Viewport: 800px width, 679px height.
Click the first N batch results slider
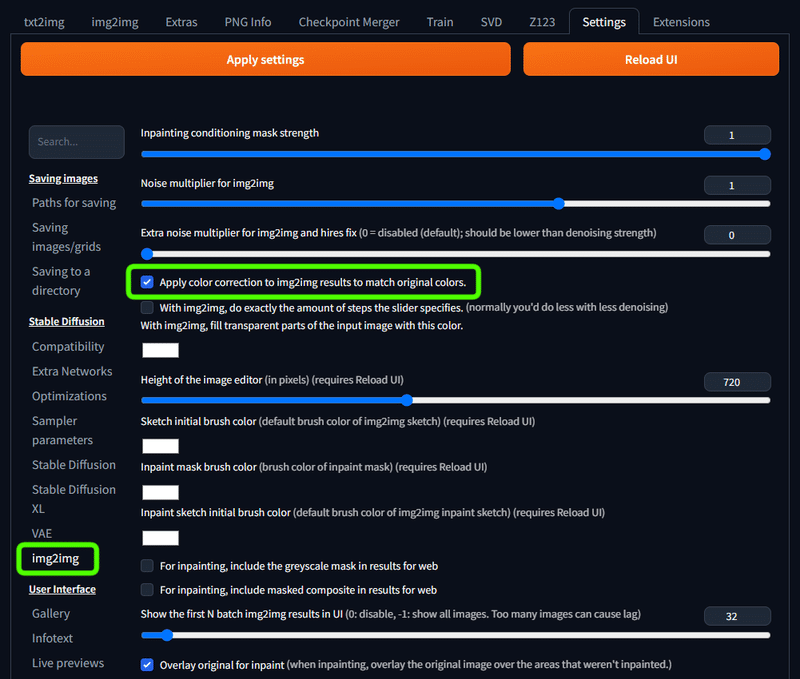[456, 635]
